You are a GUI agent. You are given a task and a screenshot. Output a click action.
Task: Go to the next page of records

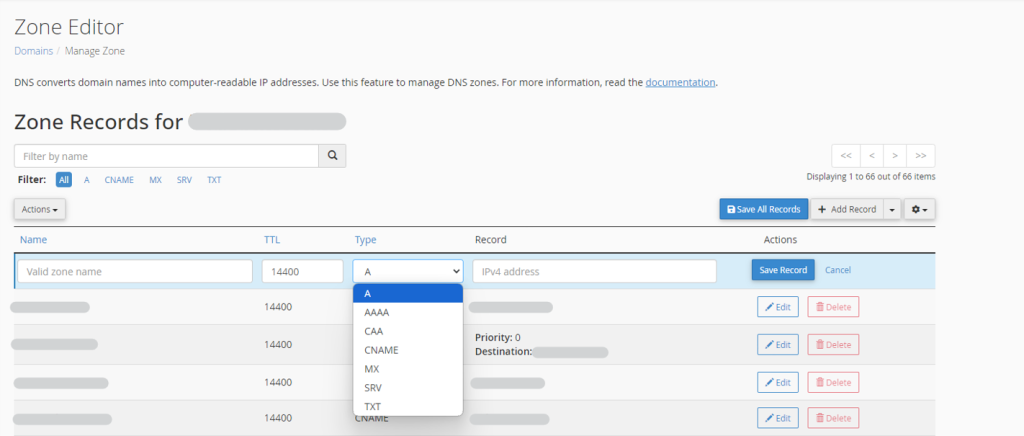click(896, 156)
